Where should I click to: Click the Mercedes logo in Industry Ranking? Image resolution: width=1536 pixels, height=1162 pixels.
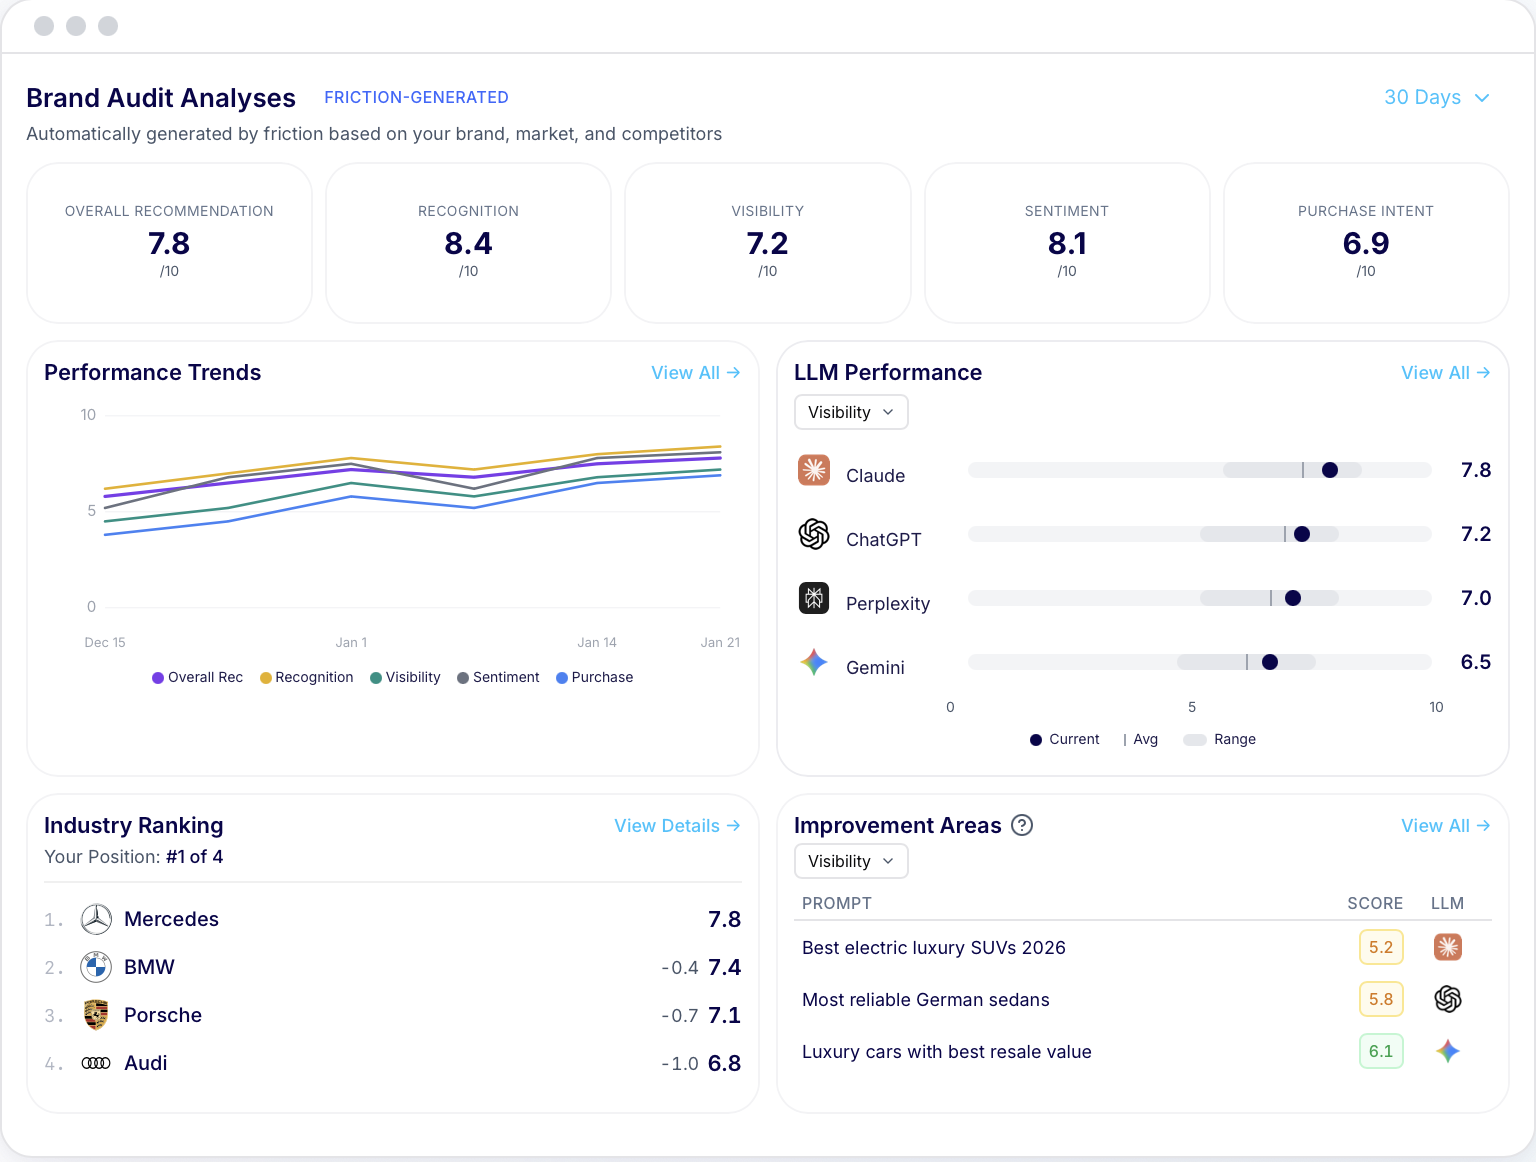click(x=96, y=919)
